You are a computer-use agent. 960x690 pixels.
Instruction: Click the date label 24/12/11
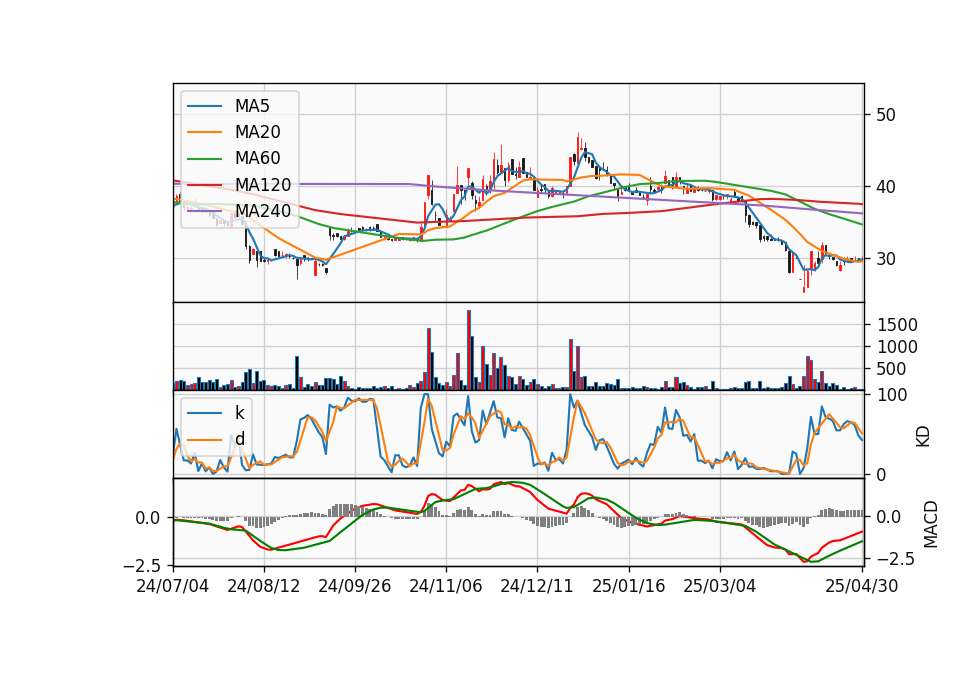click(x=537, y=587)
